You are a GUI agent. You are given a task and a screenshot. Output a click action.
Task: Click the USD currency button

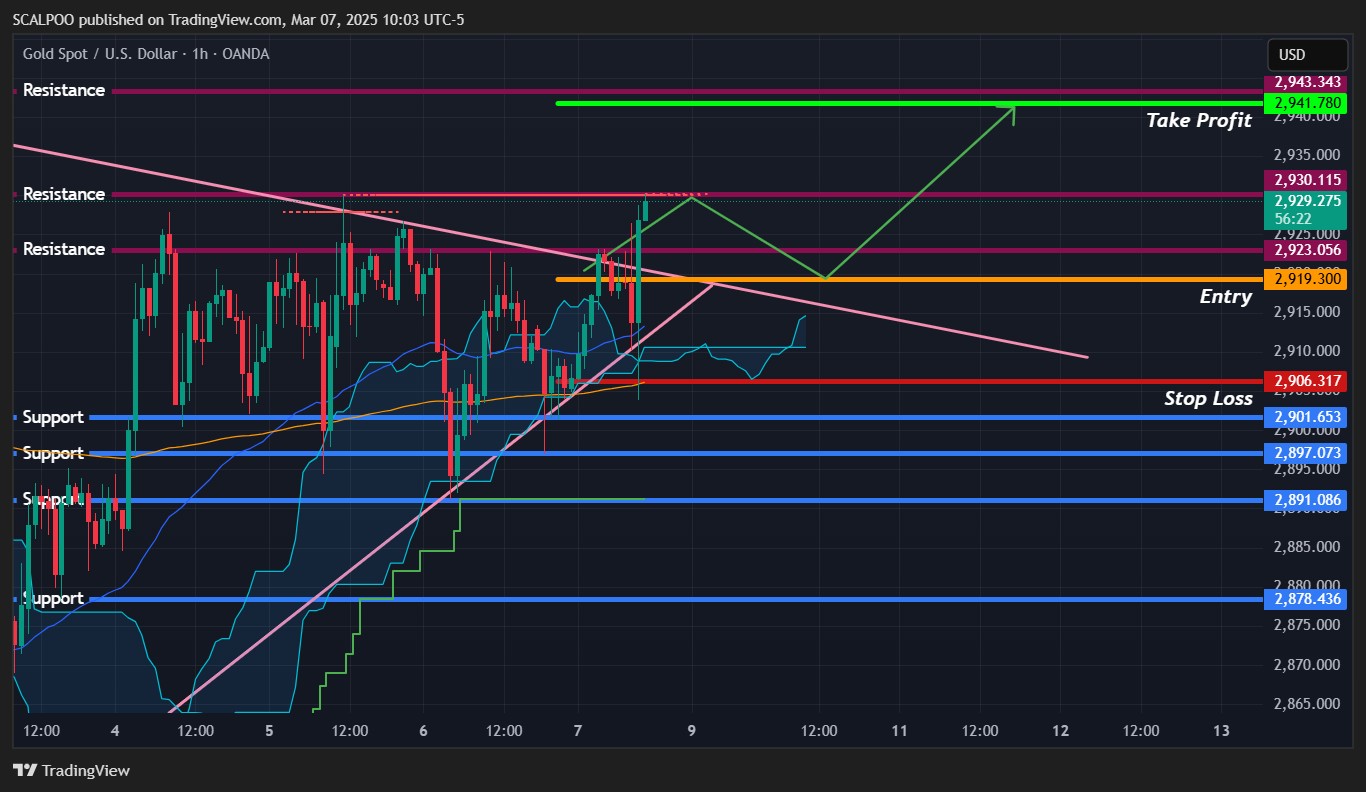[x=1308, y=55]
